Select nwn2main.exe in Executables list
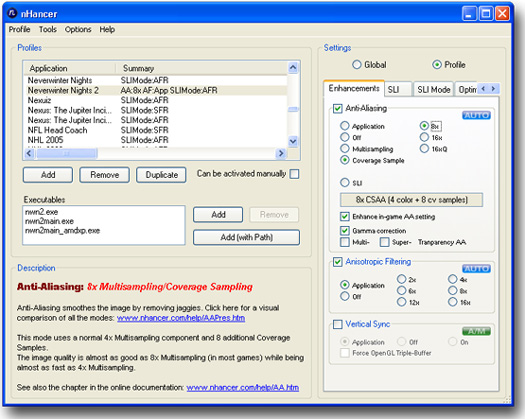 pyautogui.click(x=49, y=221)
